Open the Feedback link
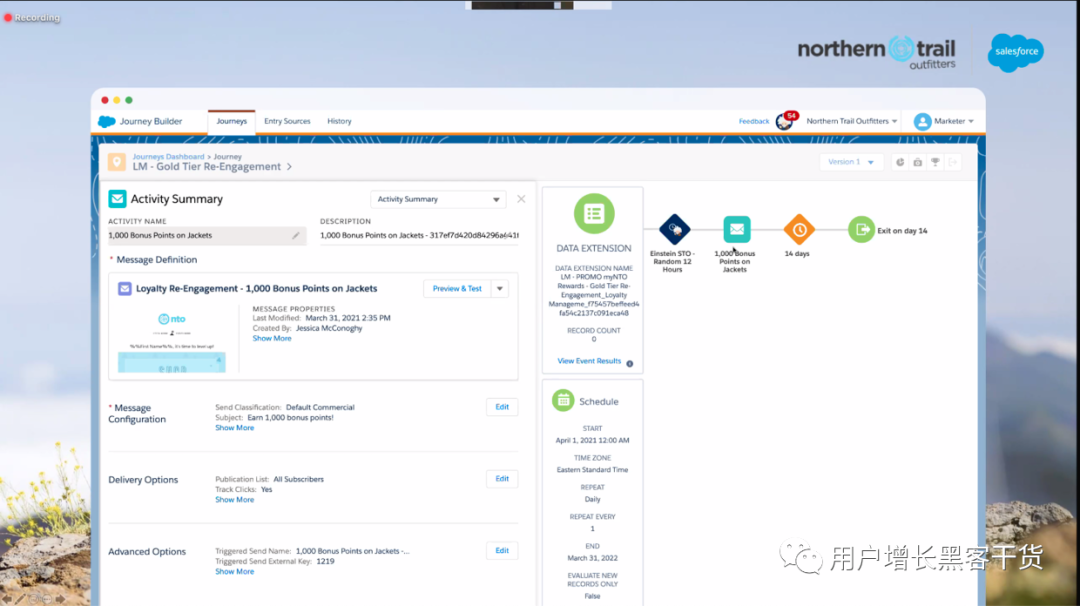Viewport: 1080px width, 606px height. tap(754, 121)
